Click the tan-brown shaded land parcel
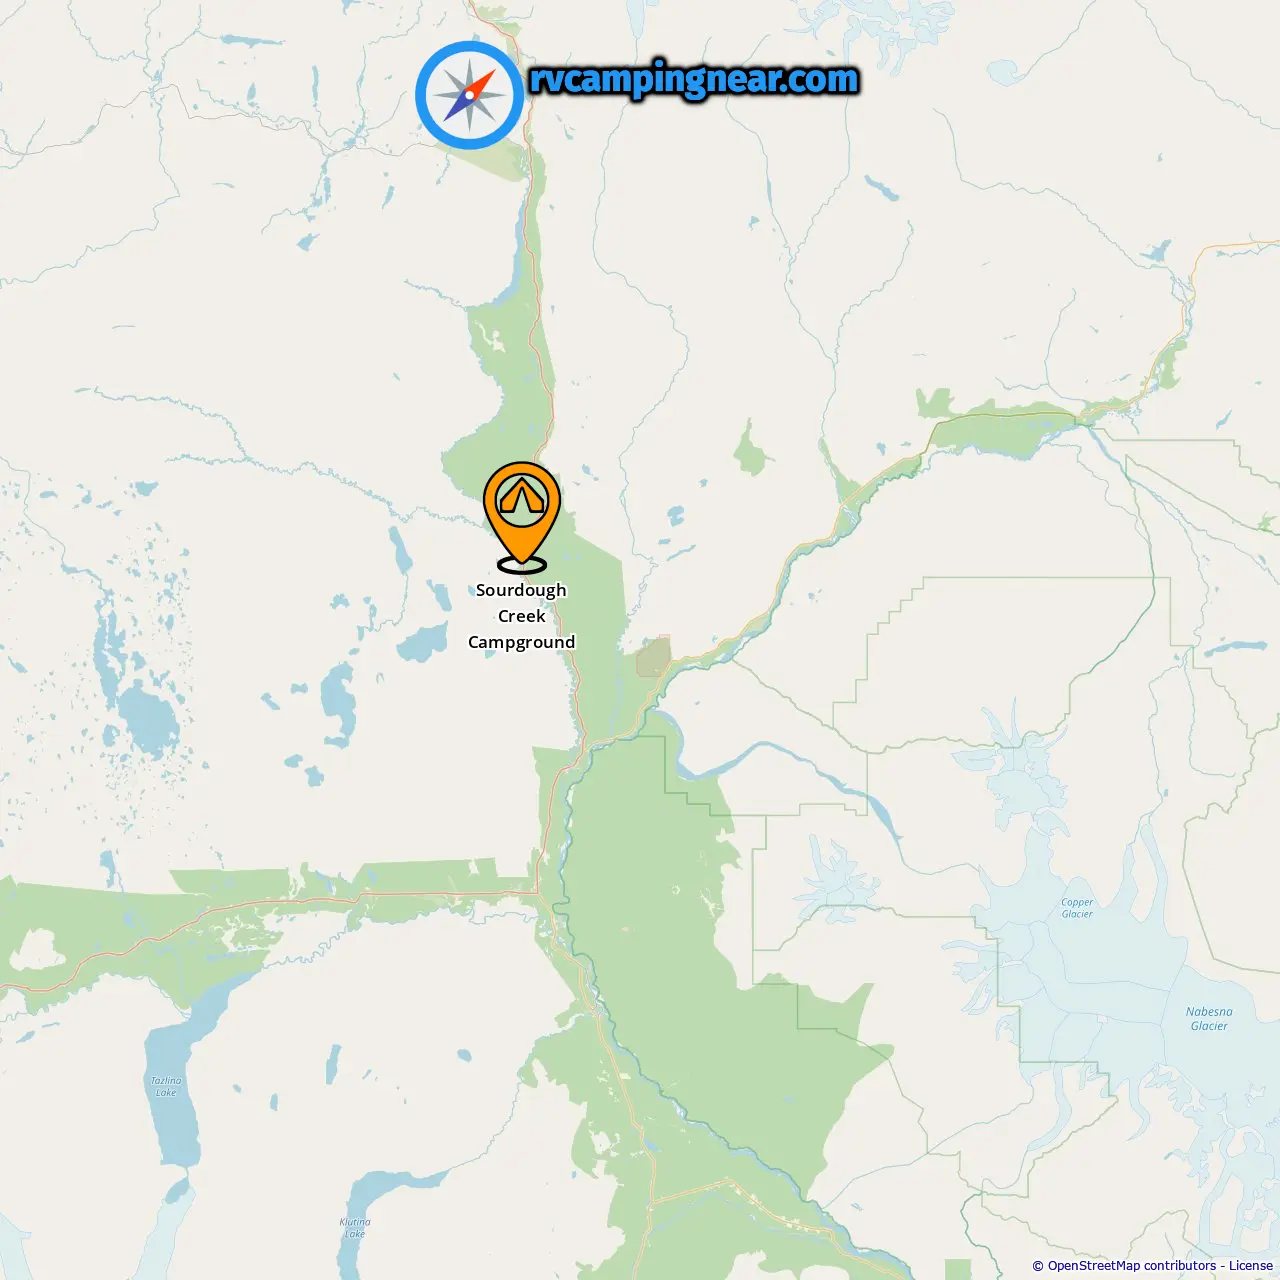 click(653, 657)
